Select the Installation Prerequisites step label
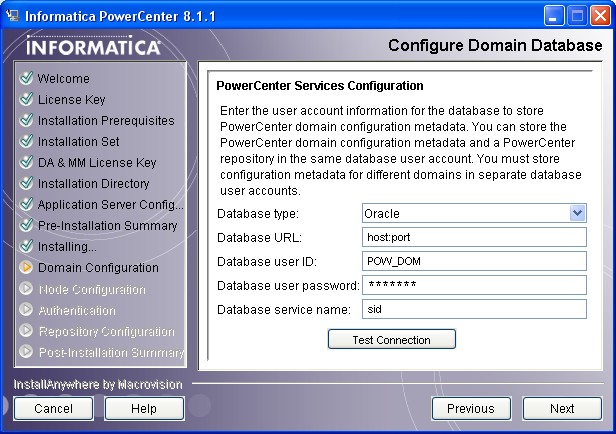The image size is (616, 434). pyautogui.click(x=106, y=121)
